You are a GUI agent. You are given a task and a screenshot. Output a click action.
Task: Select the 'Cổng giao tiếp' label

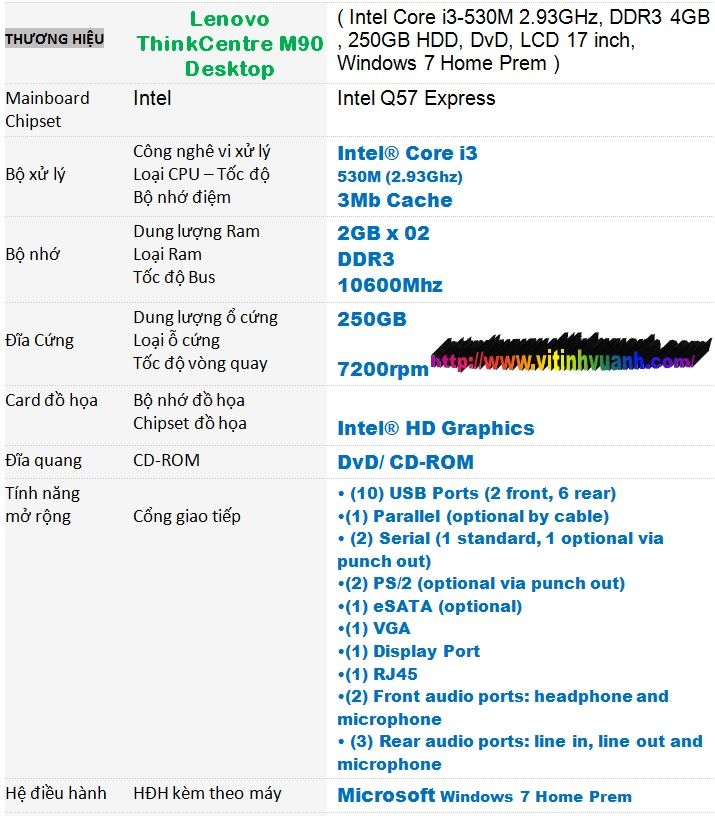click(187, 516)
